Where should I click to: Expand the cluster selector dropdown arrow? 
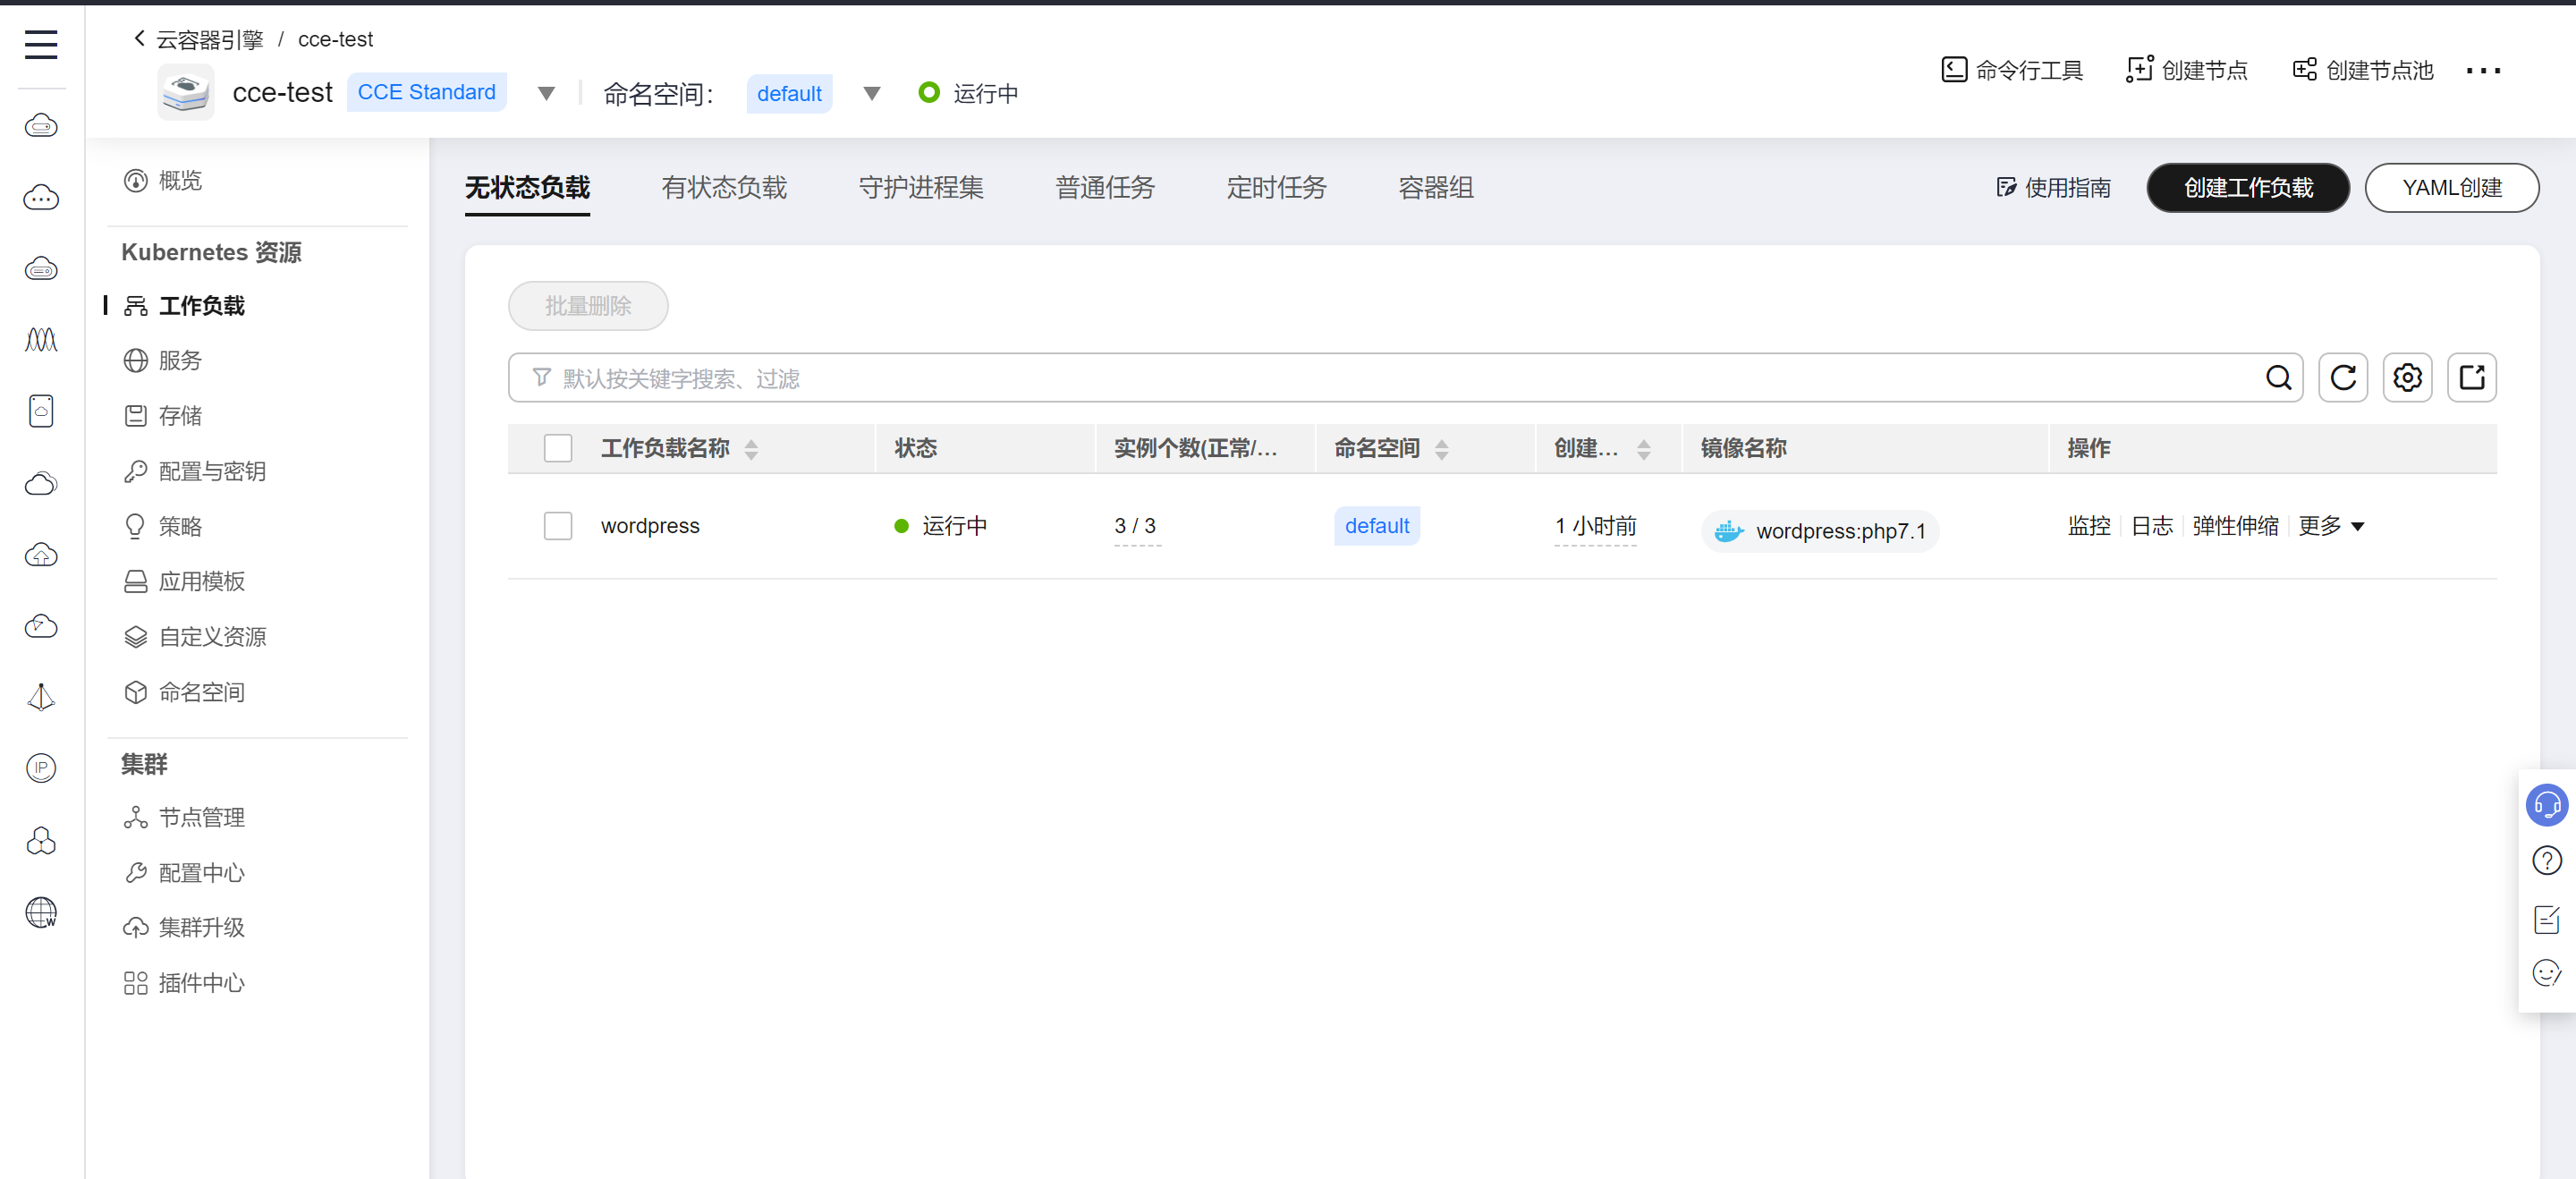[546, 93]
